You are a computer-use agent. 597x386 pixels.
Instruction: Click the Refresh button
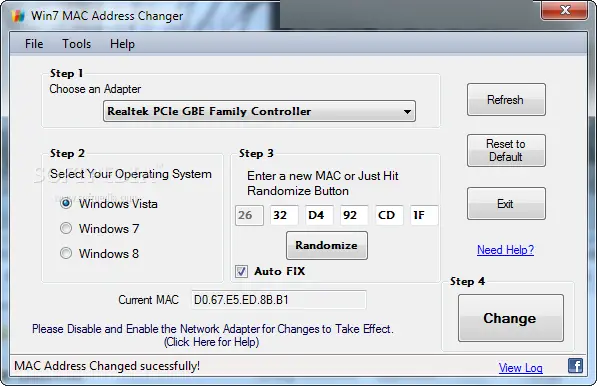[506, 100]
